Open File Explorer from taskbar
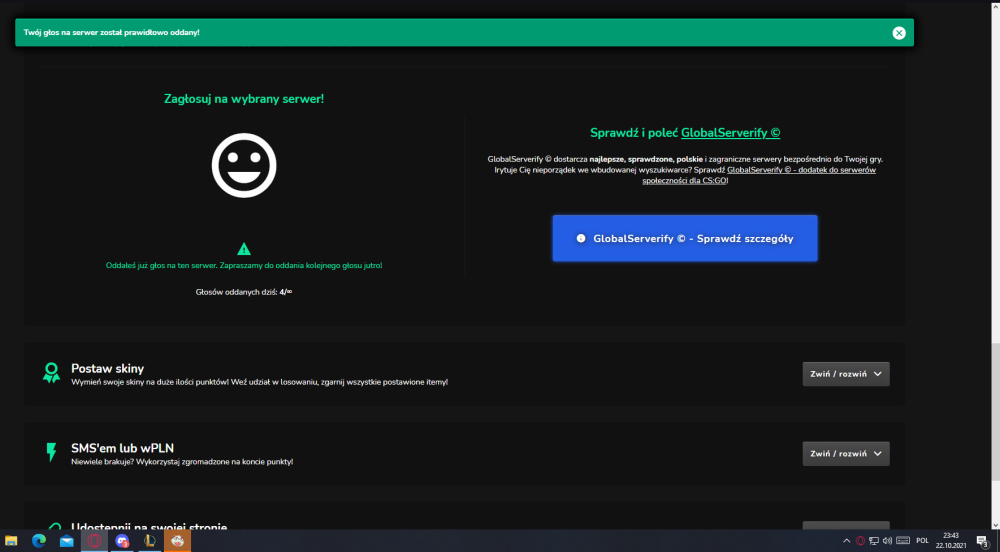This screenshot has width=1000, height=552. tap(11, 541)
